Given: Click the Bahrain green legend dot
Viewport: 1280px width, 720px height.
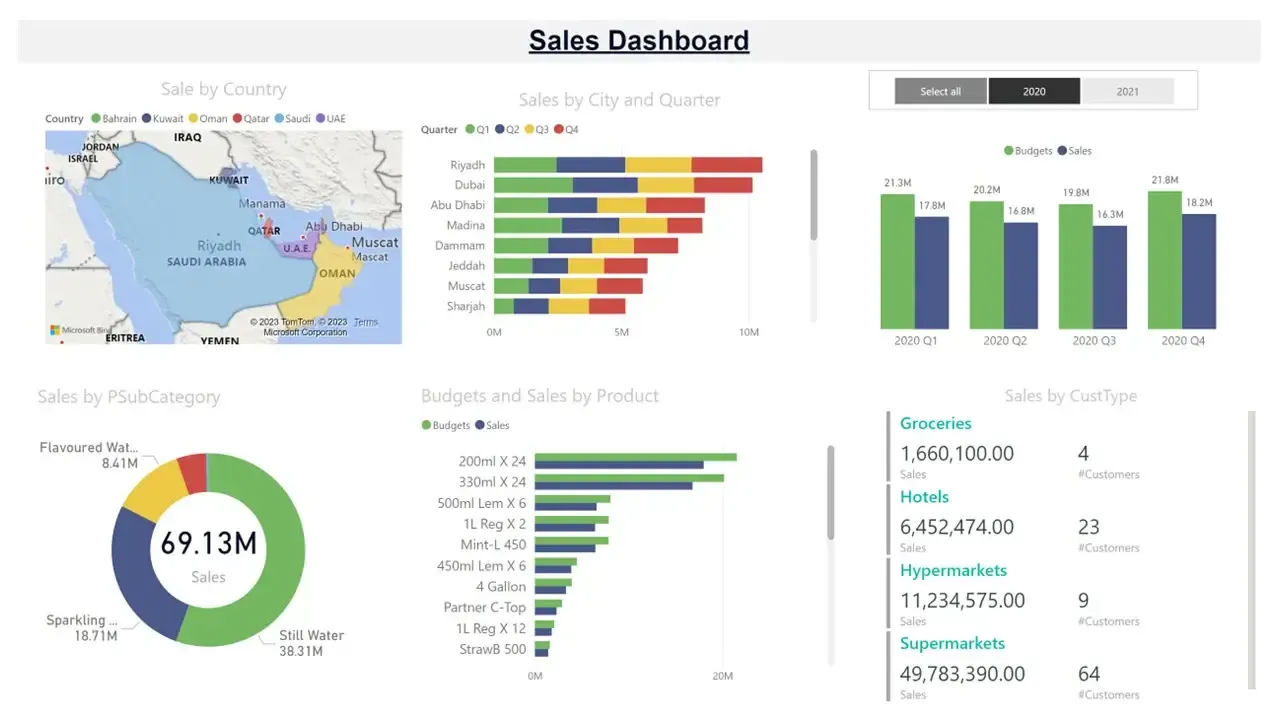Looking at the screenshot, I should point(96,119).
